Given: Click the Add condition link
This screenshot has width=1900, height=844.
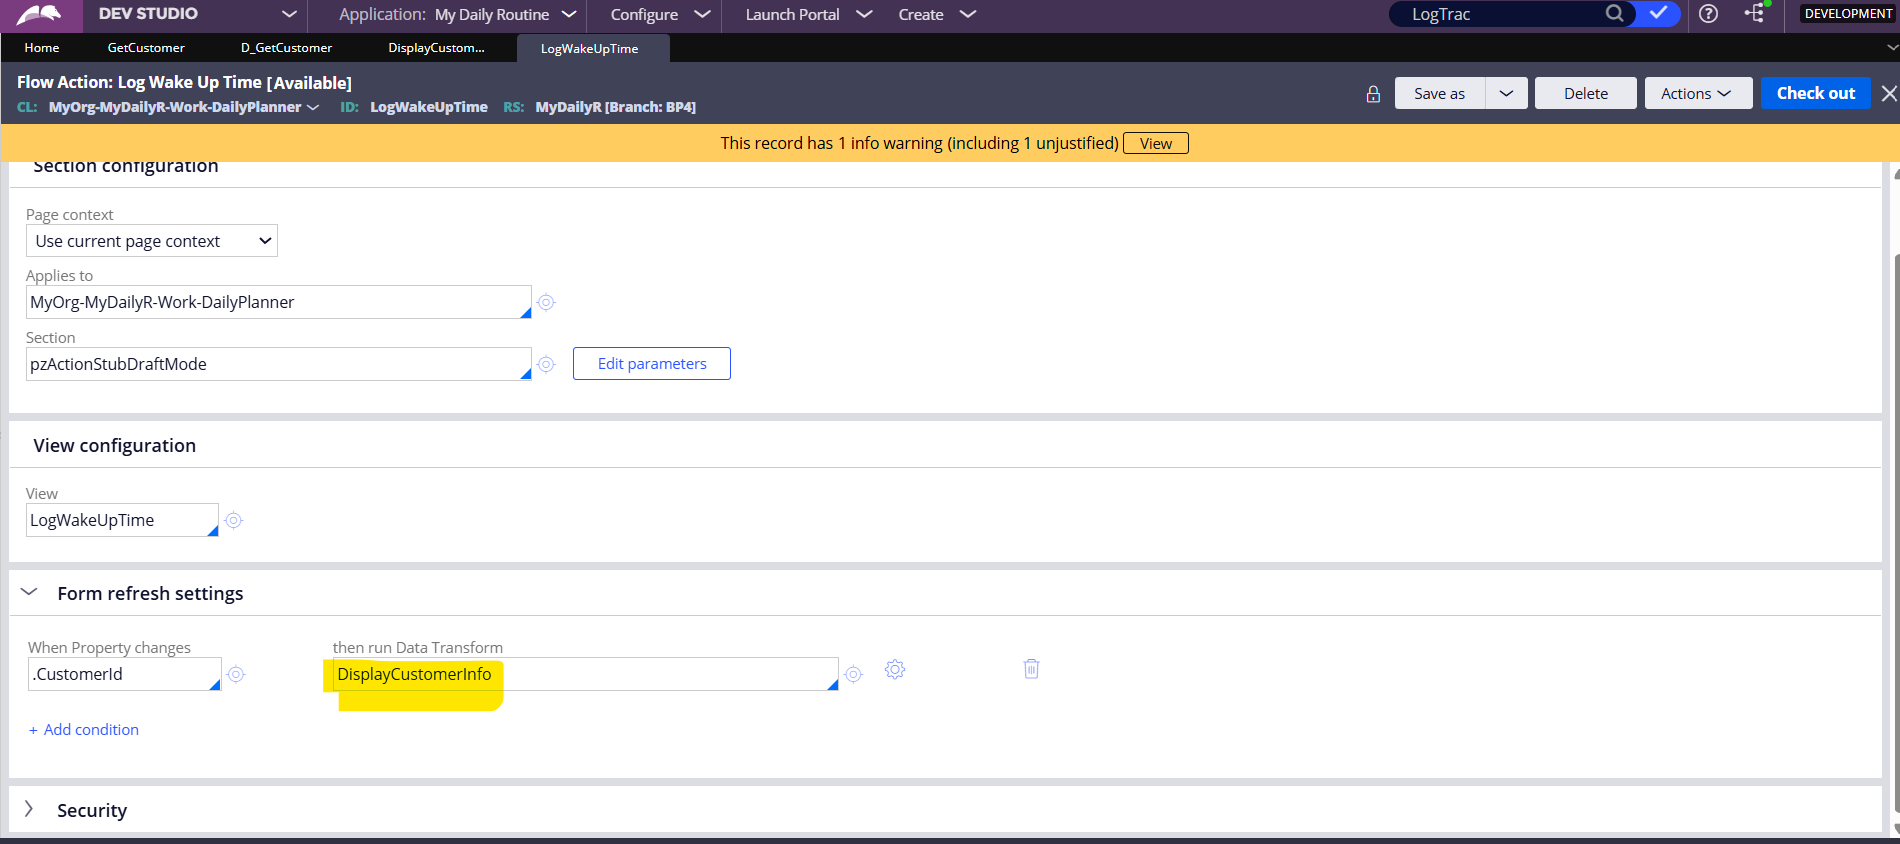Looking at the screenshot, I should click(84, 730).
